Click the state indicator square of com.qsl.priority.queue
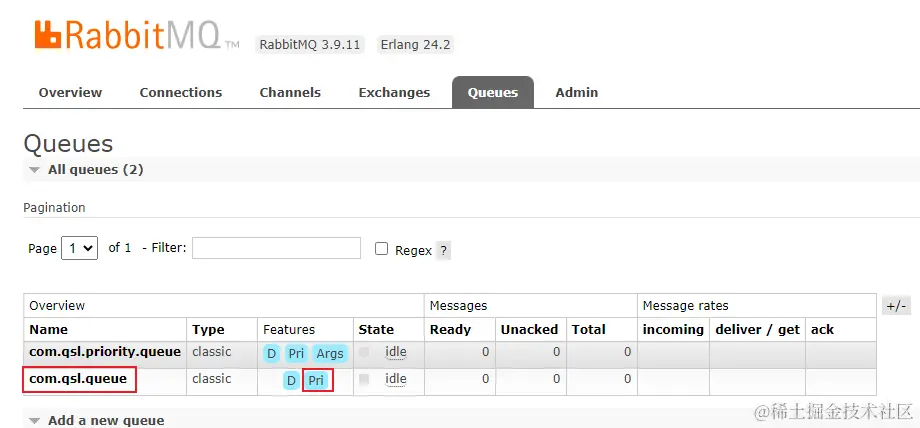Viewport: 920px width, 428px height. [364, 352]
